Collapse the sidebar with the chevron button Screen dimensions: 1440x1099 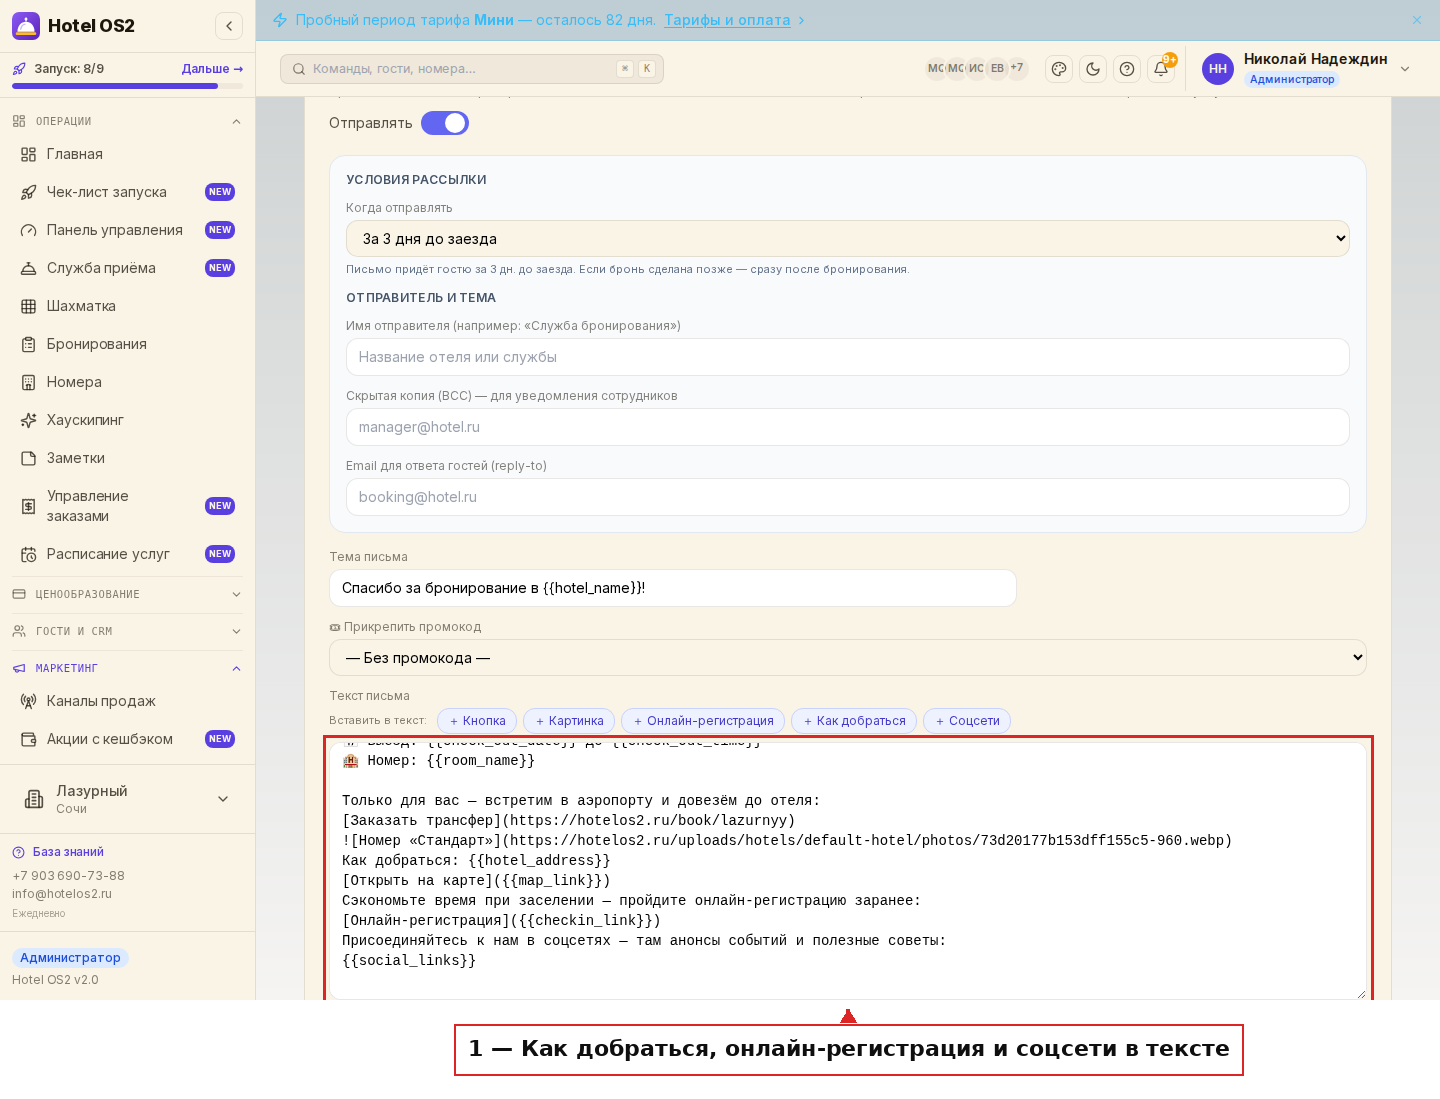coord(229,26)
